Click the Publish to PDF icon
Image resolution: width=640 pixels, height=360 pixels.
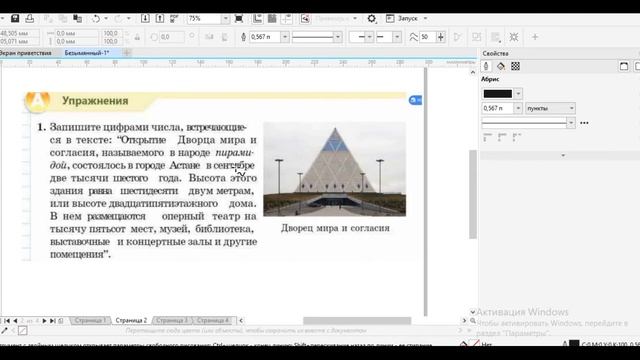(174, 18)
